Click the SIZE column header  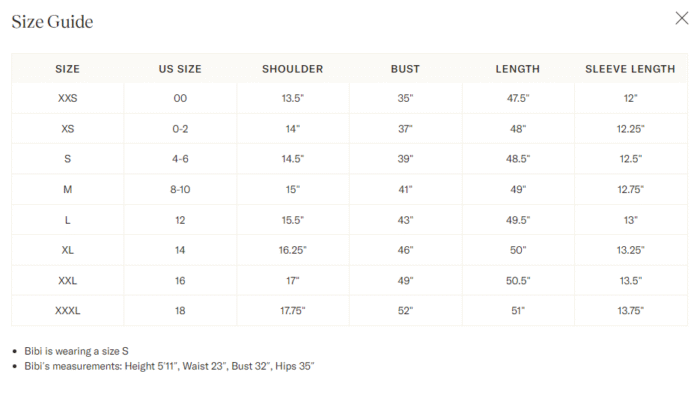[x=67, y=69]
